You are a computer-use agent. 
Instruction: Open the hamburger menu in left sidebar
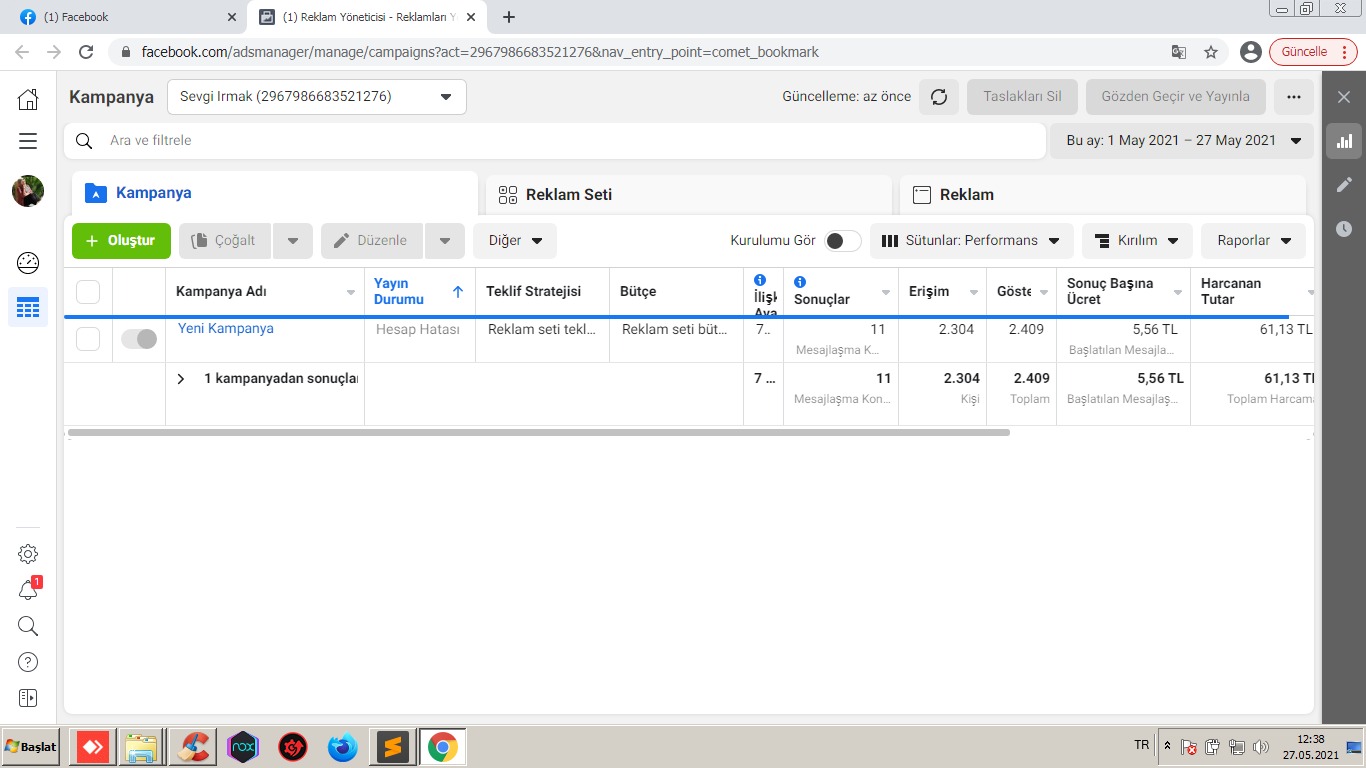click(28, 141)
